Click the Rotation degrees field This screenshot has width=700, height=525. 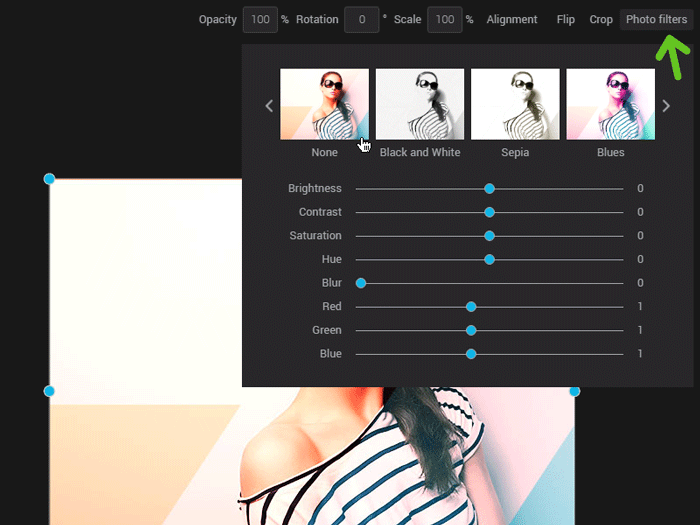pyautogui.click(x=361, y=19)
